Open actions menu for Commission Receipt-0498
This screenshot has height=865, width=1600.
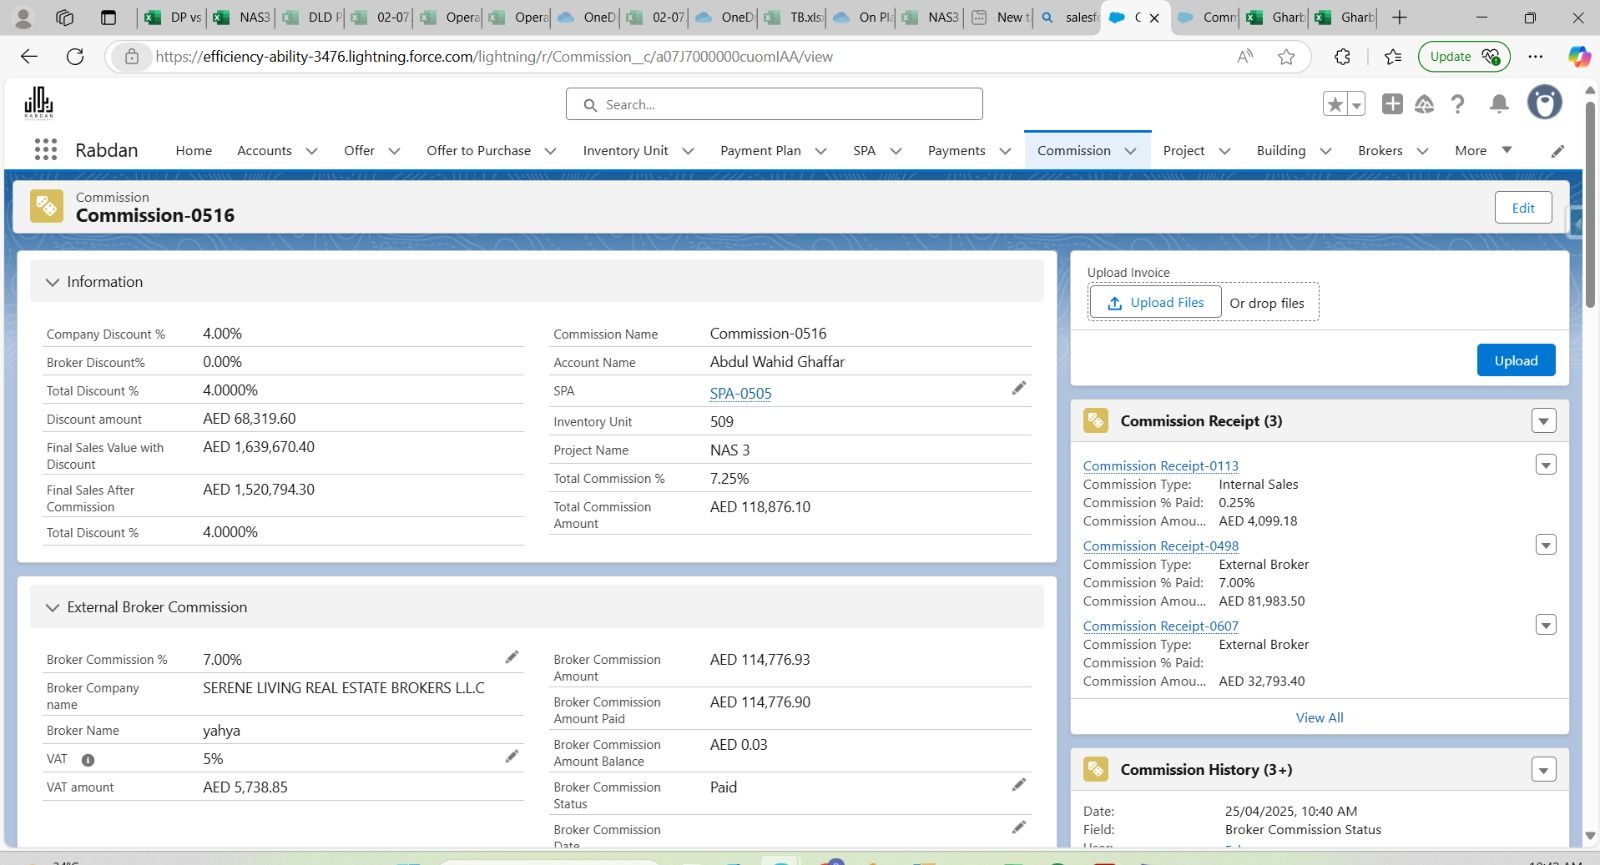coord(1546,545)
